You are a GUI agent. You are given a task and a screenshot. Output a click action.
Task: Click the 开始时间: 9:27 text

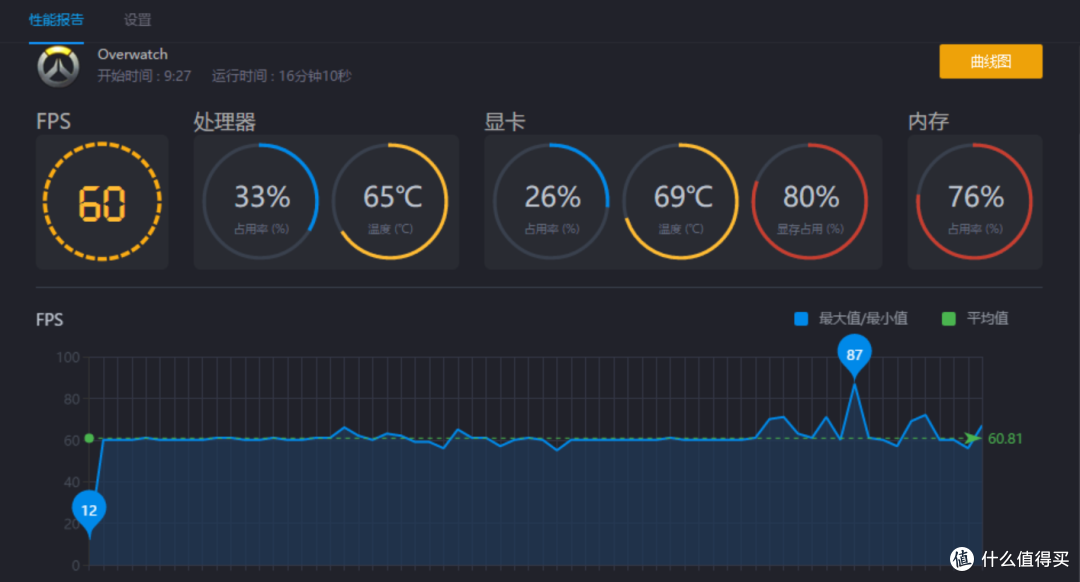[x=144, y=76]
